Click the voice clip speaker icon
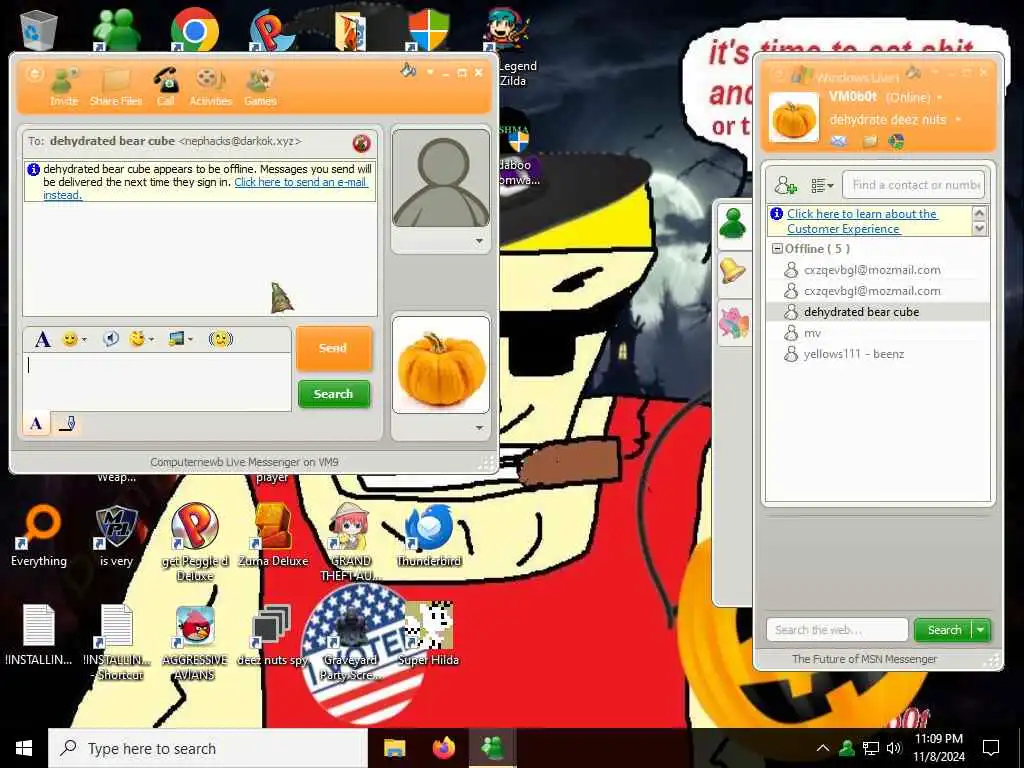 110,339
